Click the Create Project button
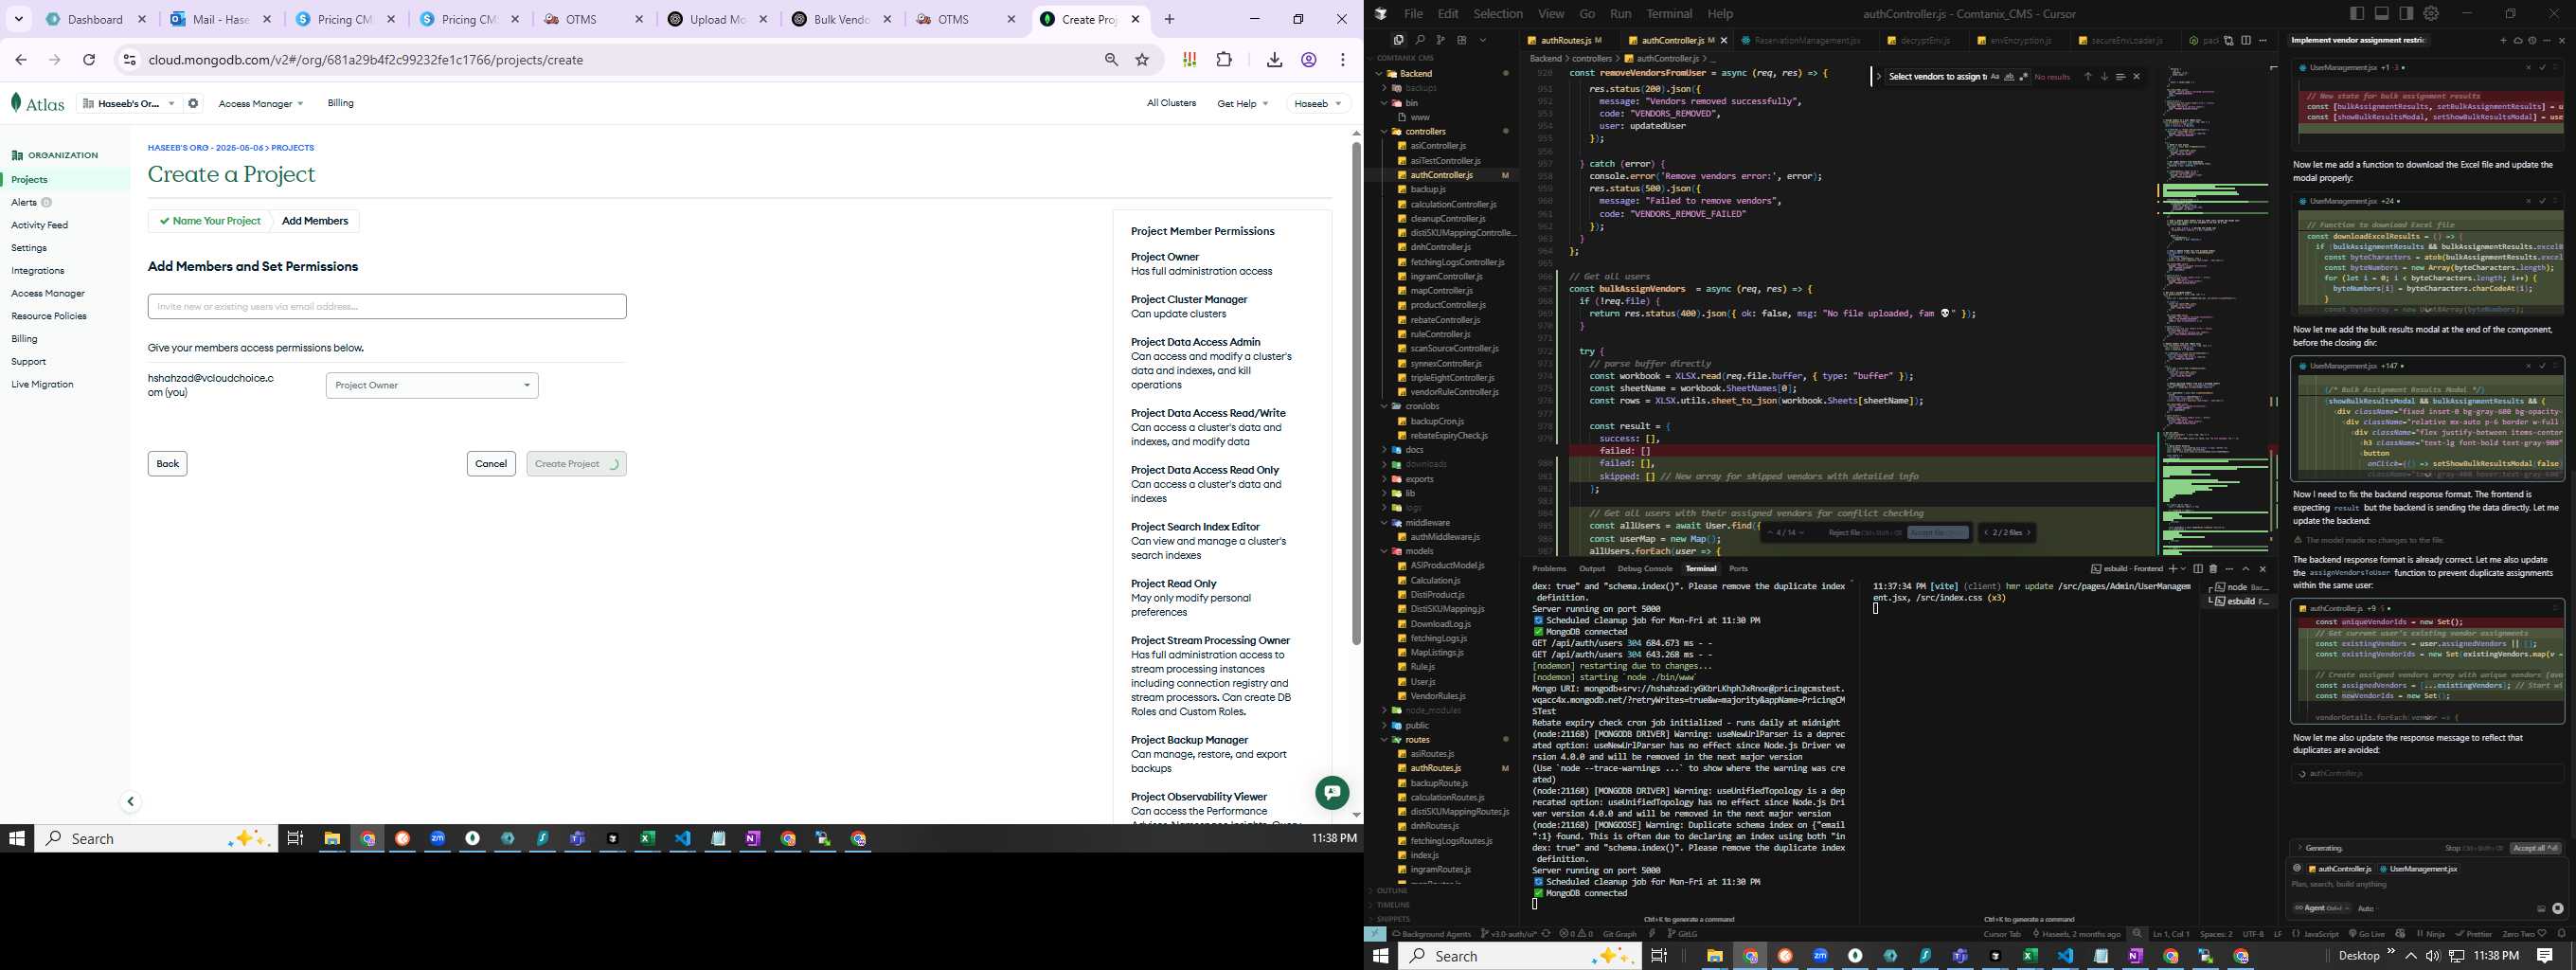This screenshot has height=970, width=2576. coord(576,464)
